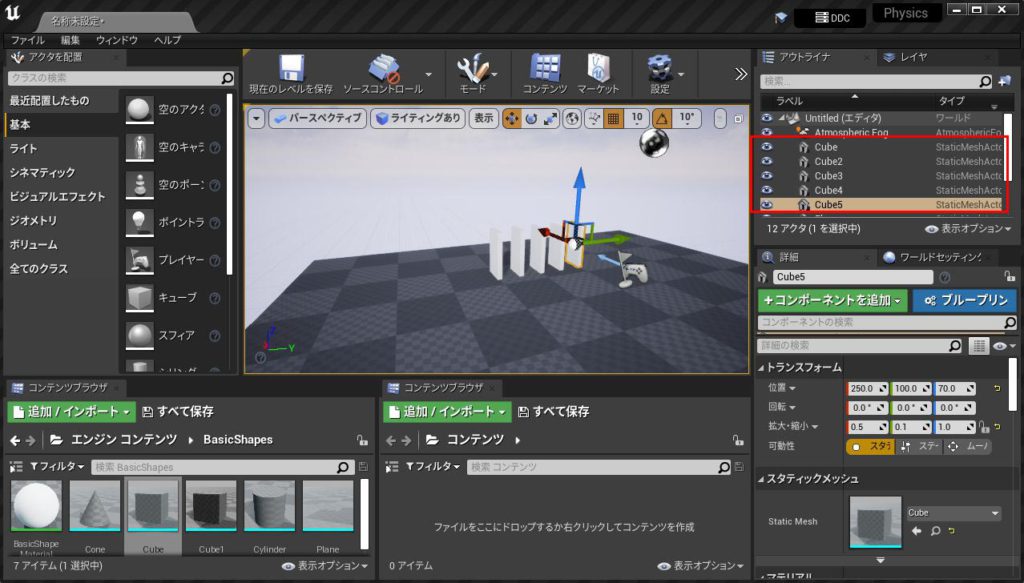
Task: Open the Help (ヘルプ) menu
Action: [x=167, y=40]
